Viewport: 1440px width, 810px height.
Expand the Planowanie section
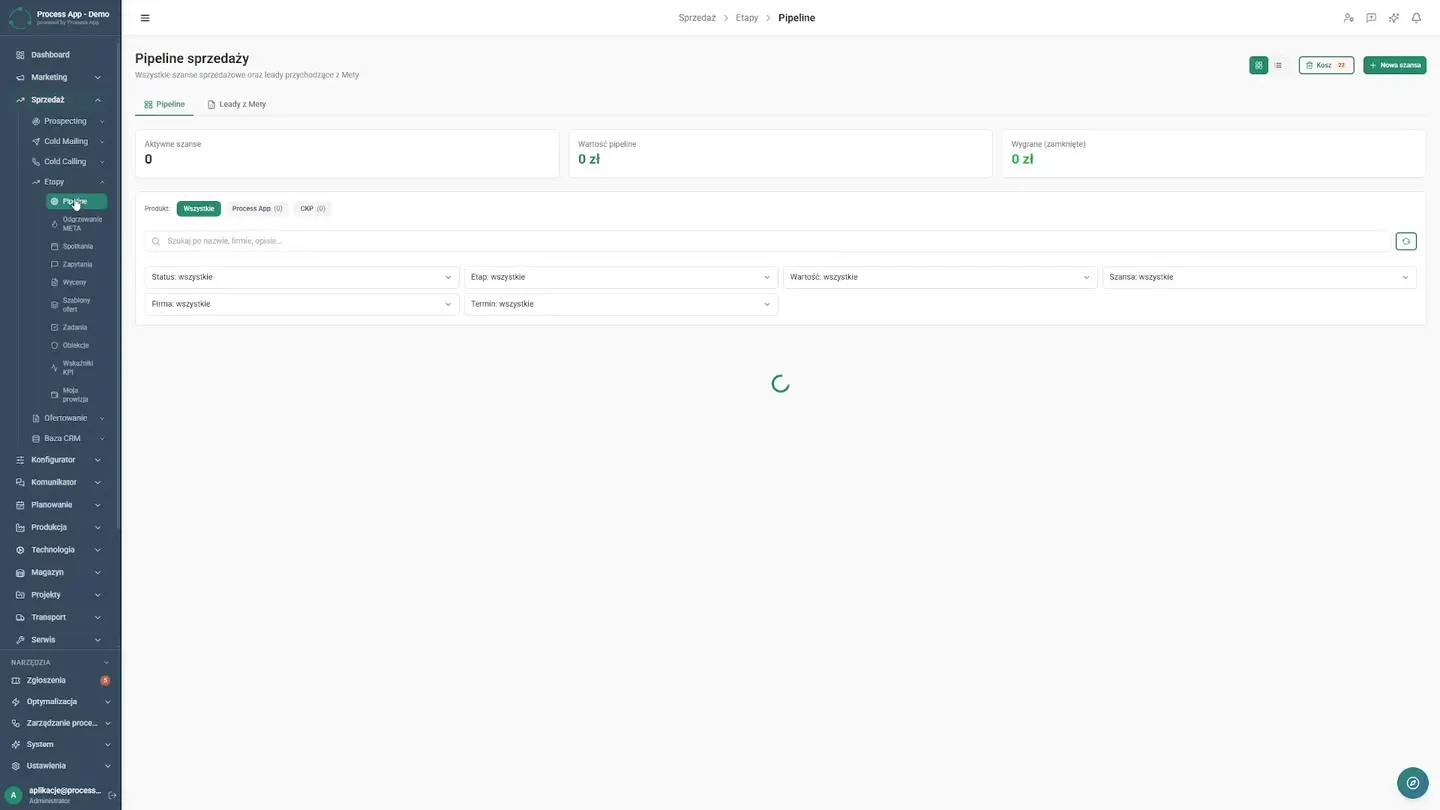(60, 505)
